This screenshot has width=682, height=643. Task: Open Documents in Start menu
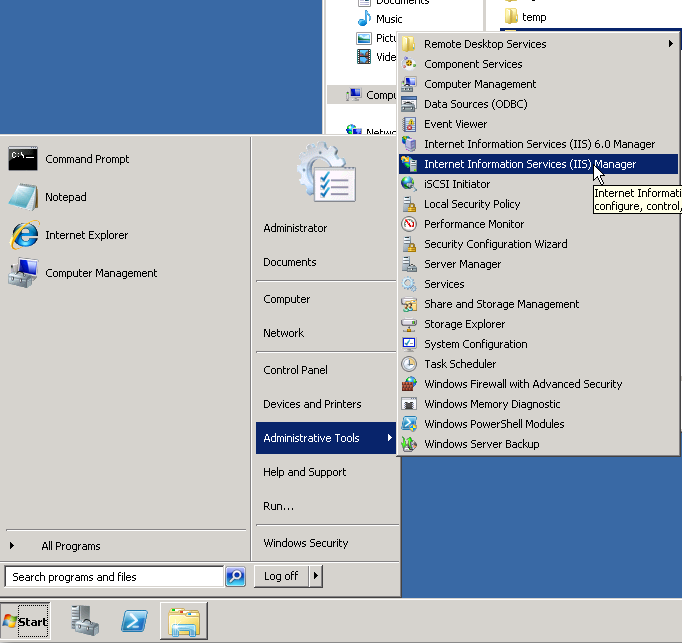tap(290, 262)
